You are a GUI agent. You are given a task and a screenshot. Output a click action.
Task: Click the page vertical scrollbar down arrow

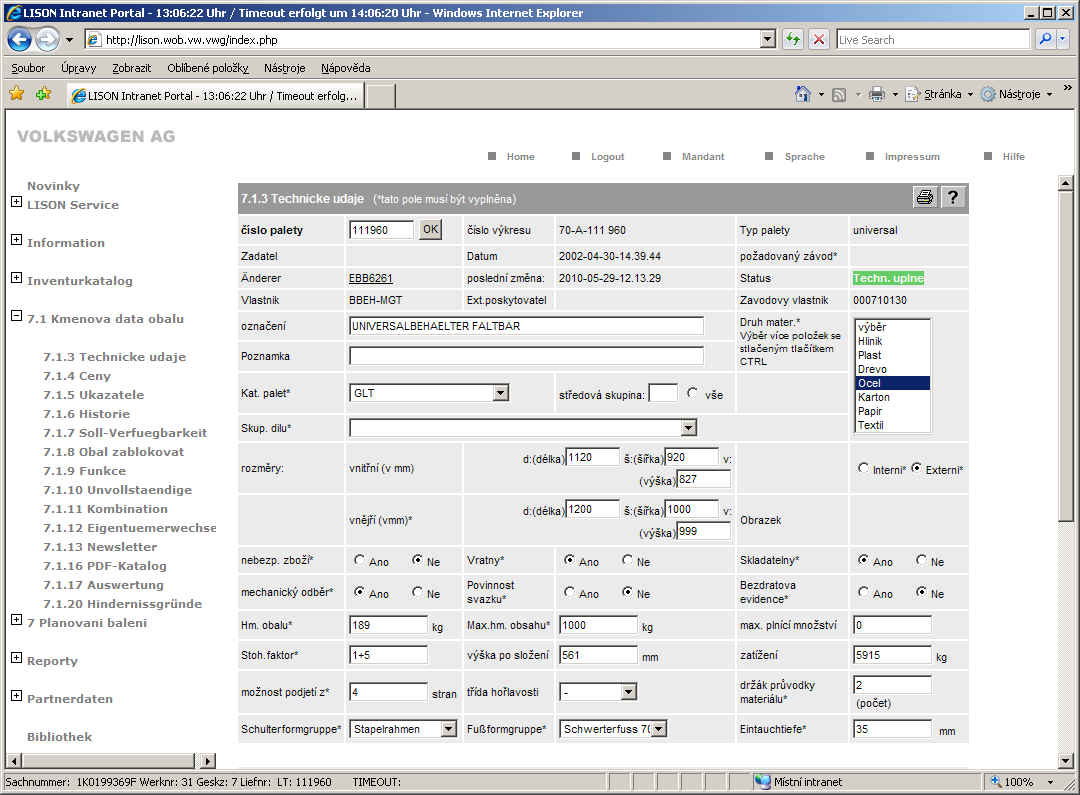pyautogui.click(x=1066, y=761)
